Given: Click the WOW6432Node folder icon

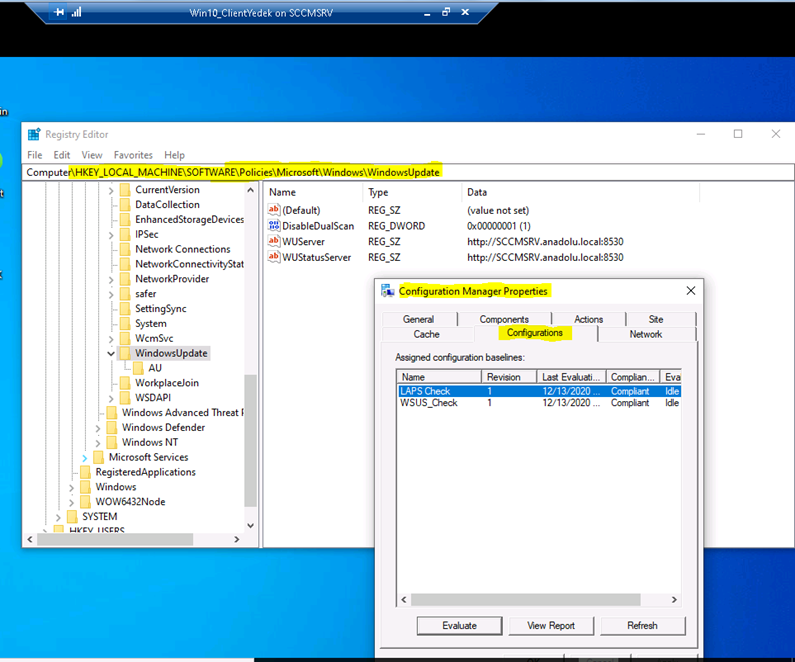Looking at the screenshot, I should click(86, 502).
